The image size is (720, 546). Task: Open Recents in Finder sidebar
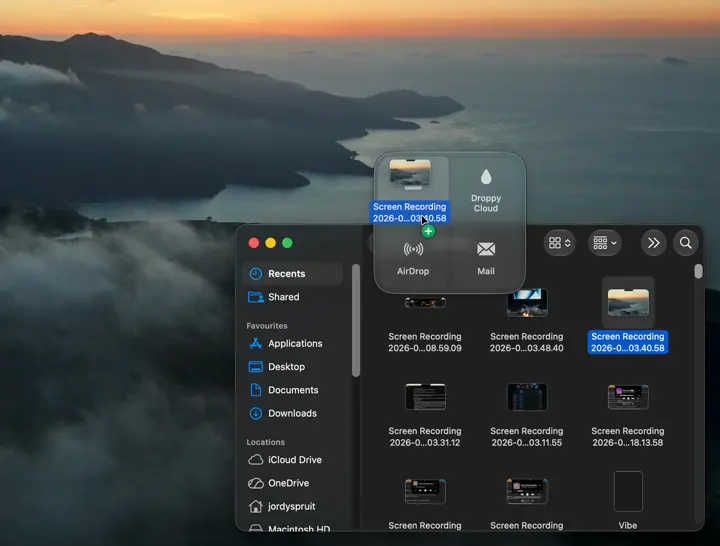[292, 274]
